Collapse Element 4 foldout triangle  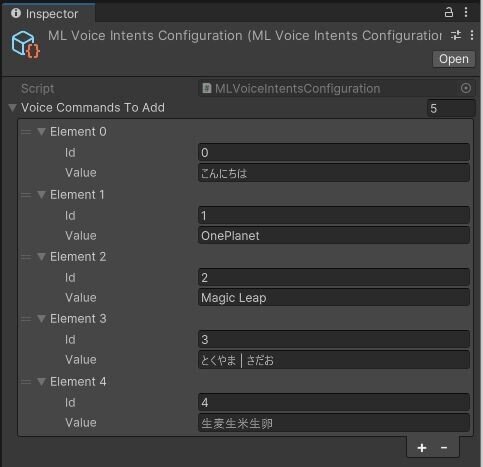coord(41,382)
